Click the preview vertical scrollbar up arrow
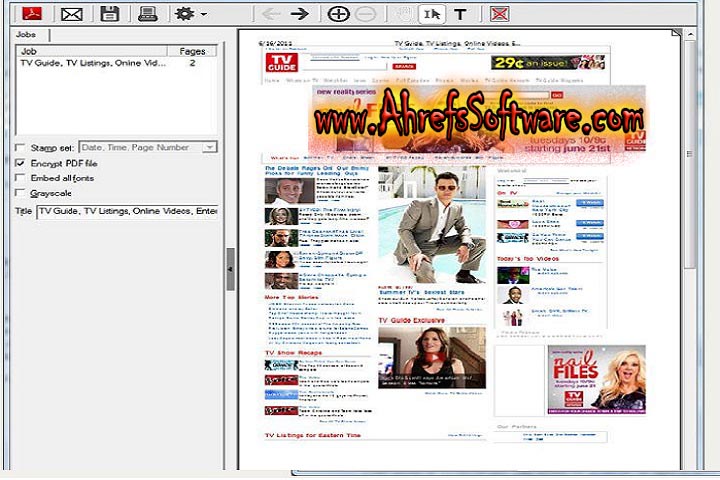The height and width of the screenshot is (480, 720). tap(690, 35)
